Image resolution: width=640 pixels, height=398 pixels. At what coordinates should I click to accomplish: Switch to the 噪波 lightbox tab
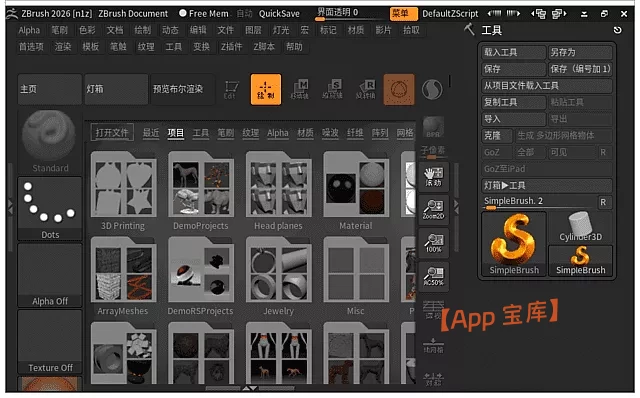(330, 133)
